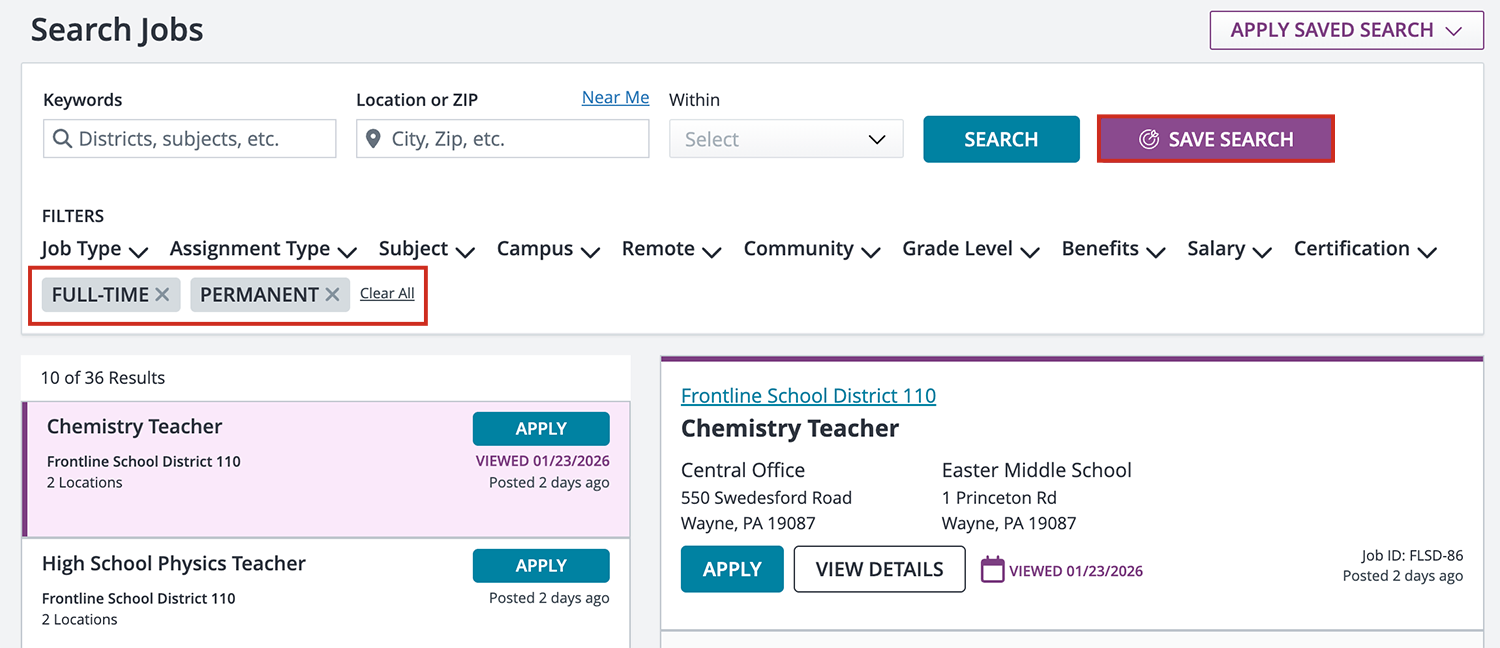Click the magnifier icon in Keywords field
Viewport: 1500px width, 648px height.
pyautogui.click(x=62, y=139)
